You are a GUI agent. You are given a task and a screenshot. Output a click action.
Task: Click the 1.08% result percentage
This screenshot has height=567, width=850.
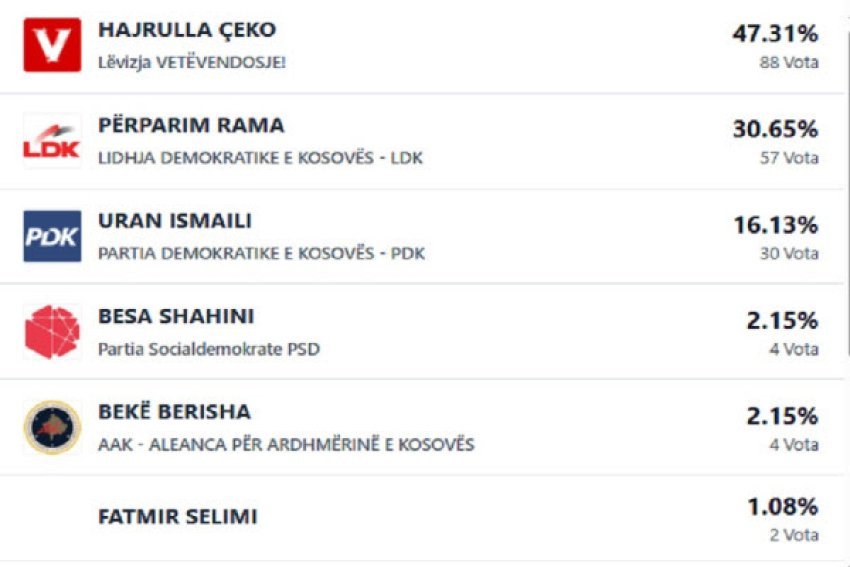(x=782, y=507)
